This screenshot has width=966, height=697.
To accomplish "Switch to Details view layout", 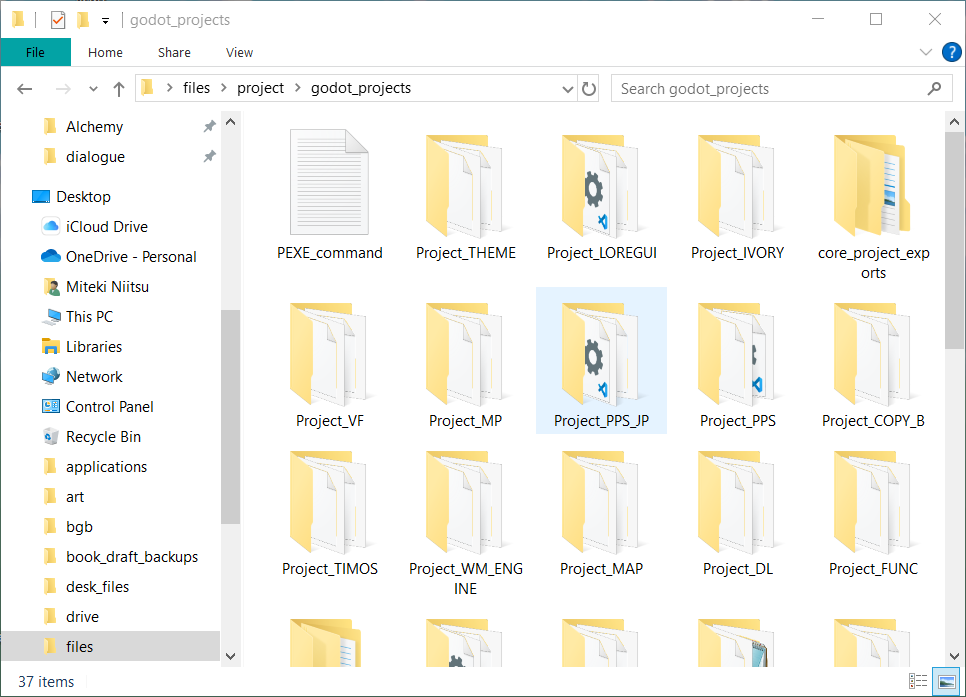I will (x=918, y=681).
